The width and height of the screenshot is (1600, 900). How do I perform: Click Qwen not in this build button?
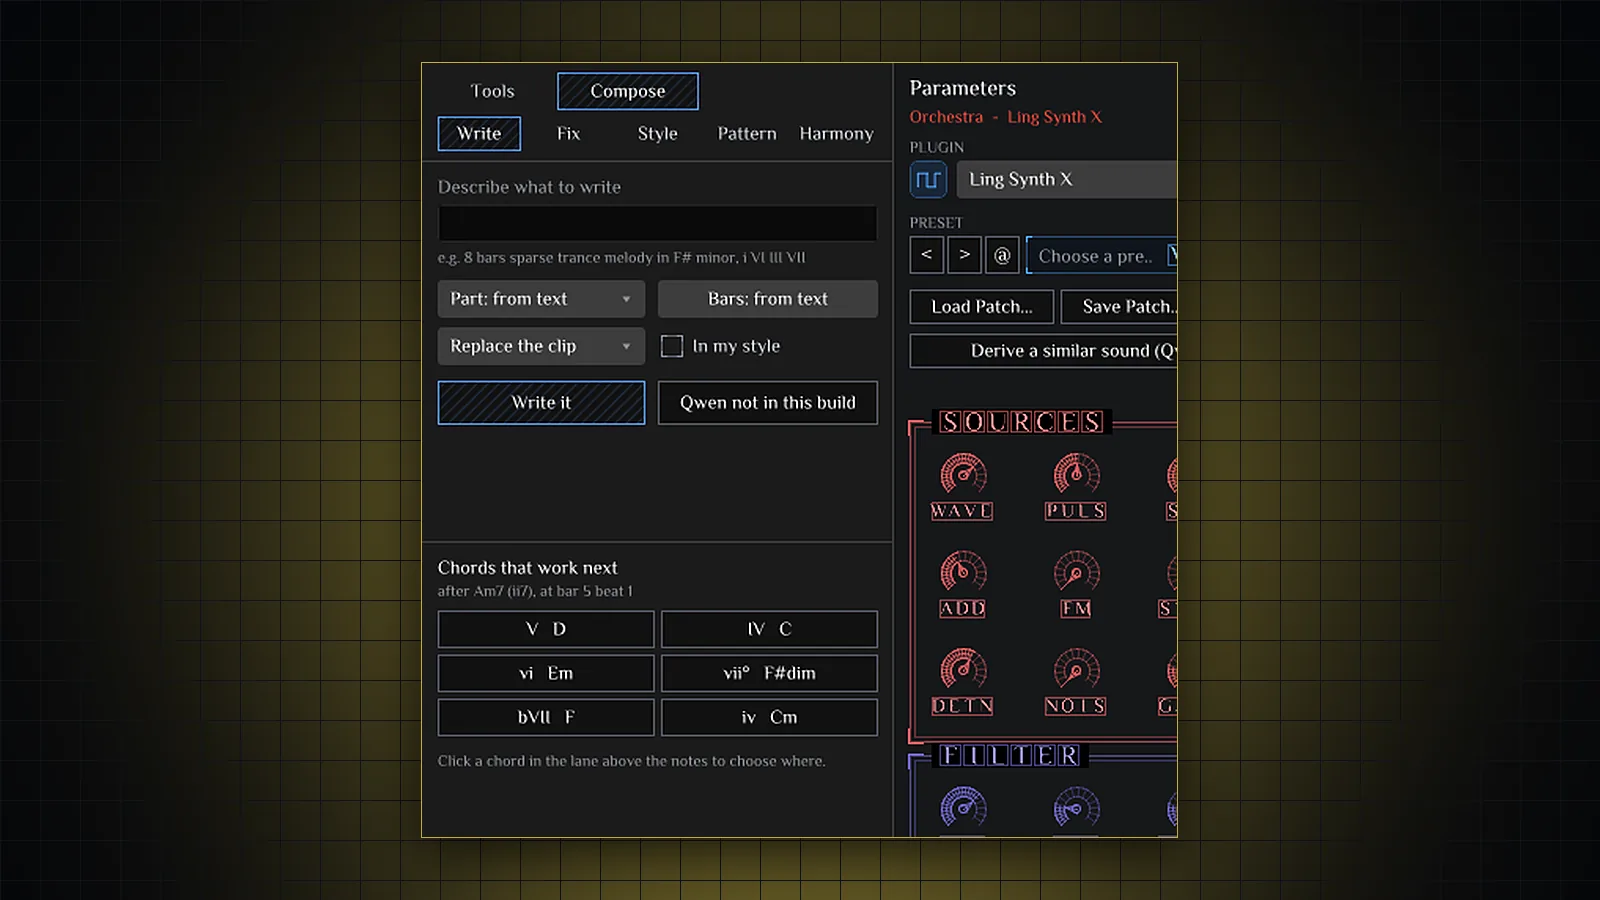768,403
